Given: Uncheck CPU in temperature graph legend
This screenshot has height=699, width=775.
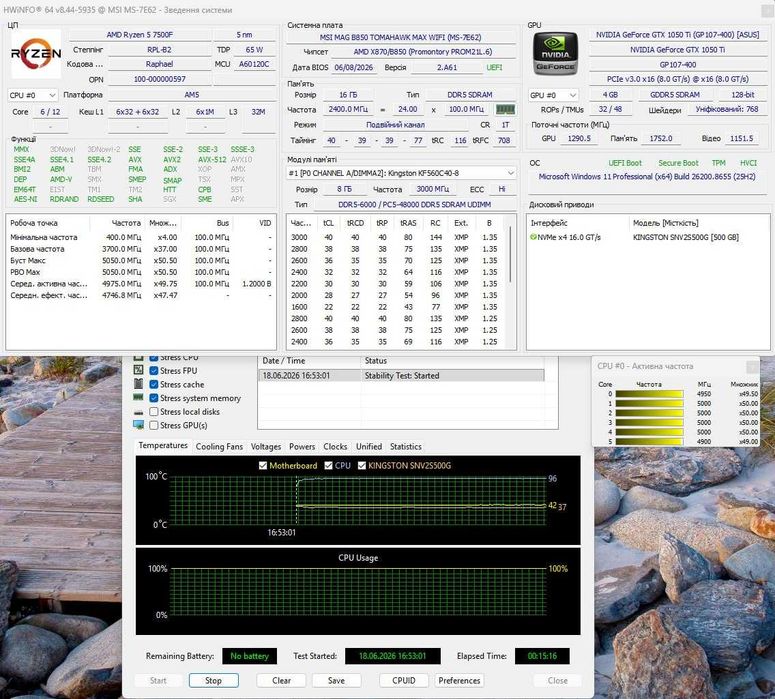Looking at the screenshot, I should pos(328,466).
